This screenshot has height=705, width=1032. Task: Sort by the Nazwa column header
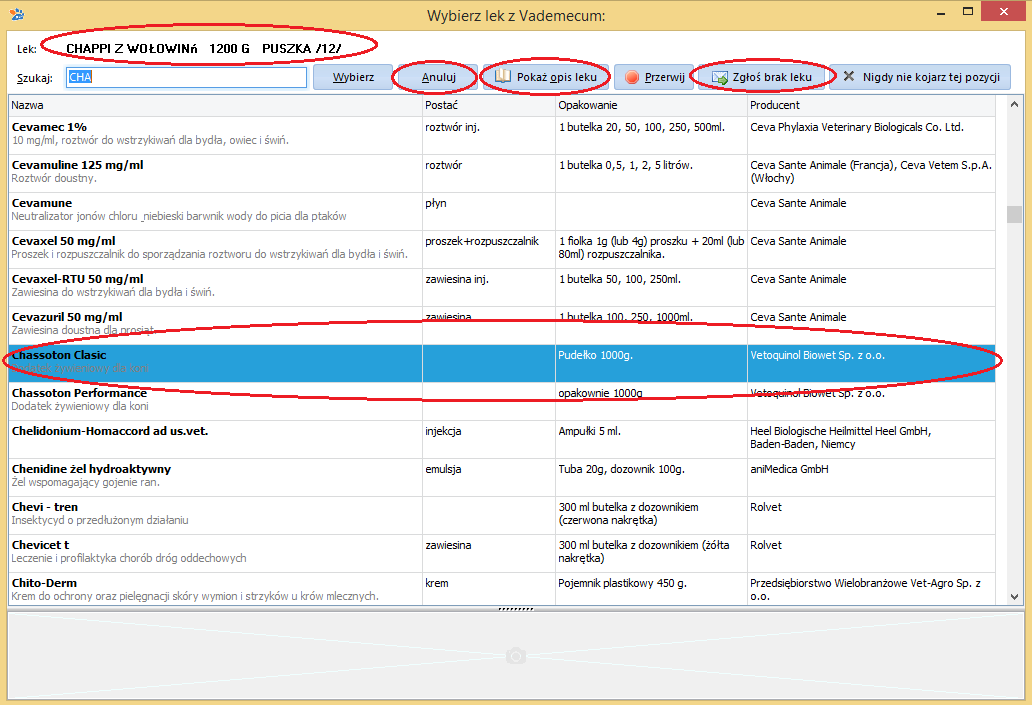(x=215, y=105)
